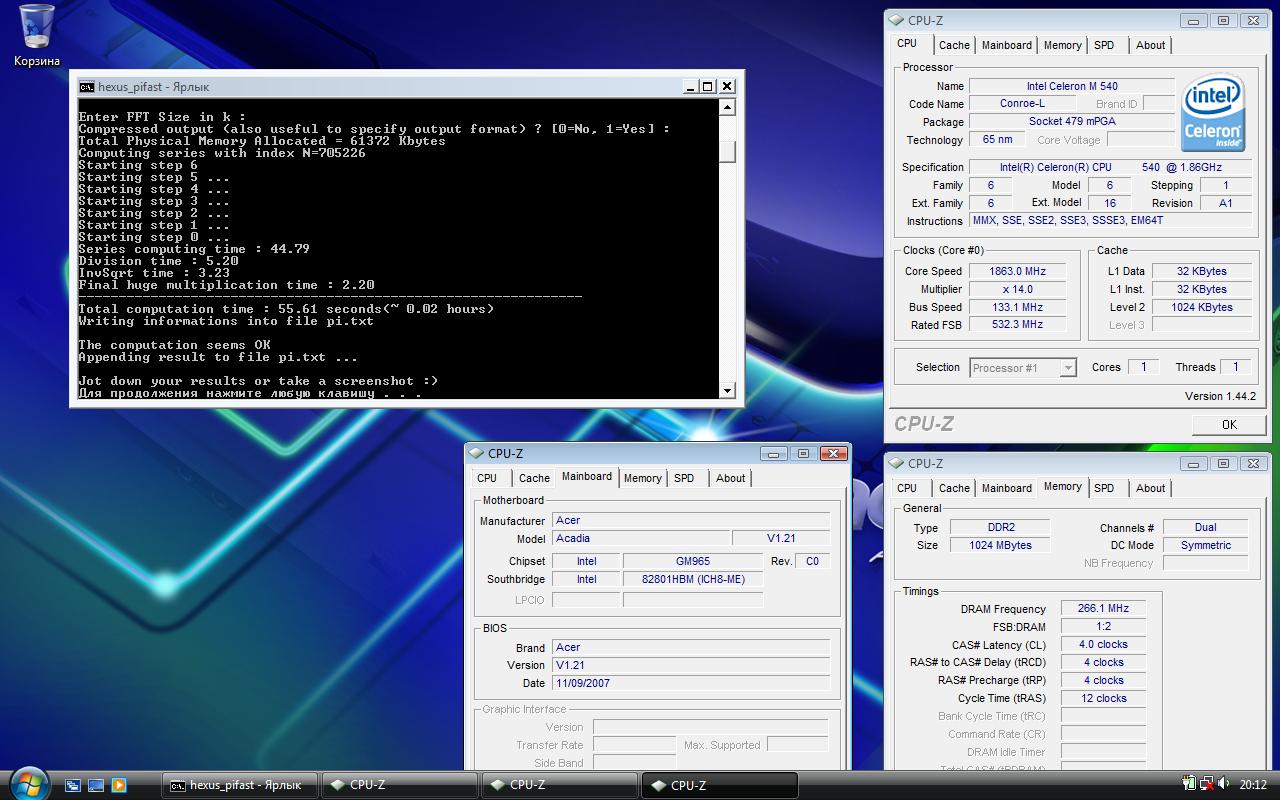Click the FSB:DRAM 1:2 value
The width and height of the screenshot is (1280, 800).
[x=1103, y=626]
